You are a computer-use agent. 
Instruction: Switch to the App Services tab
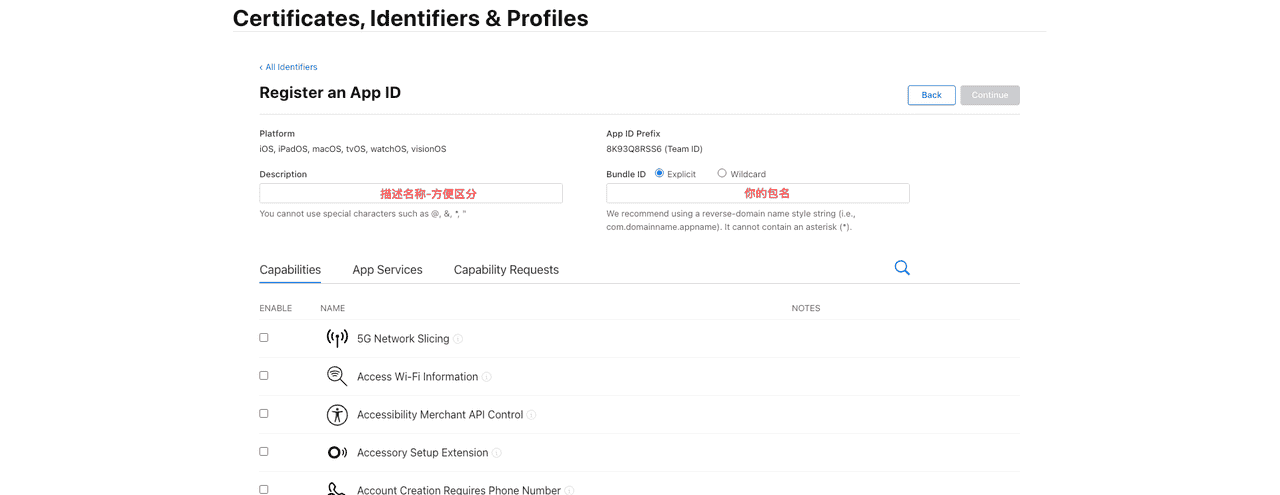click(387, 270)
